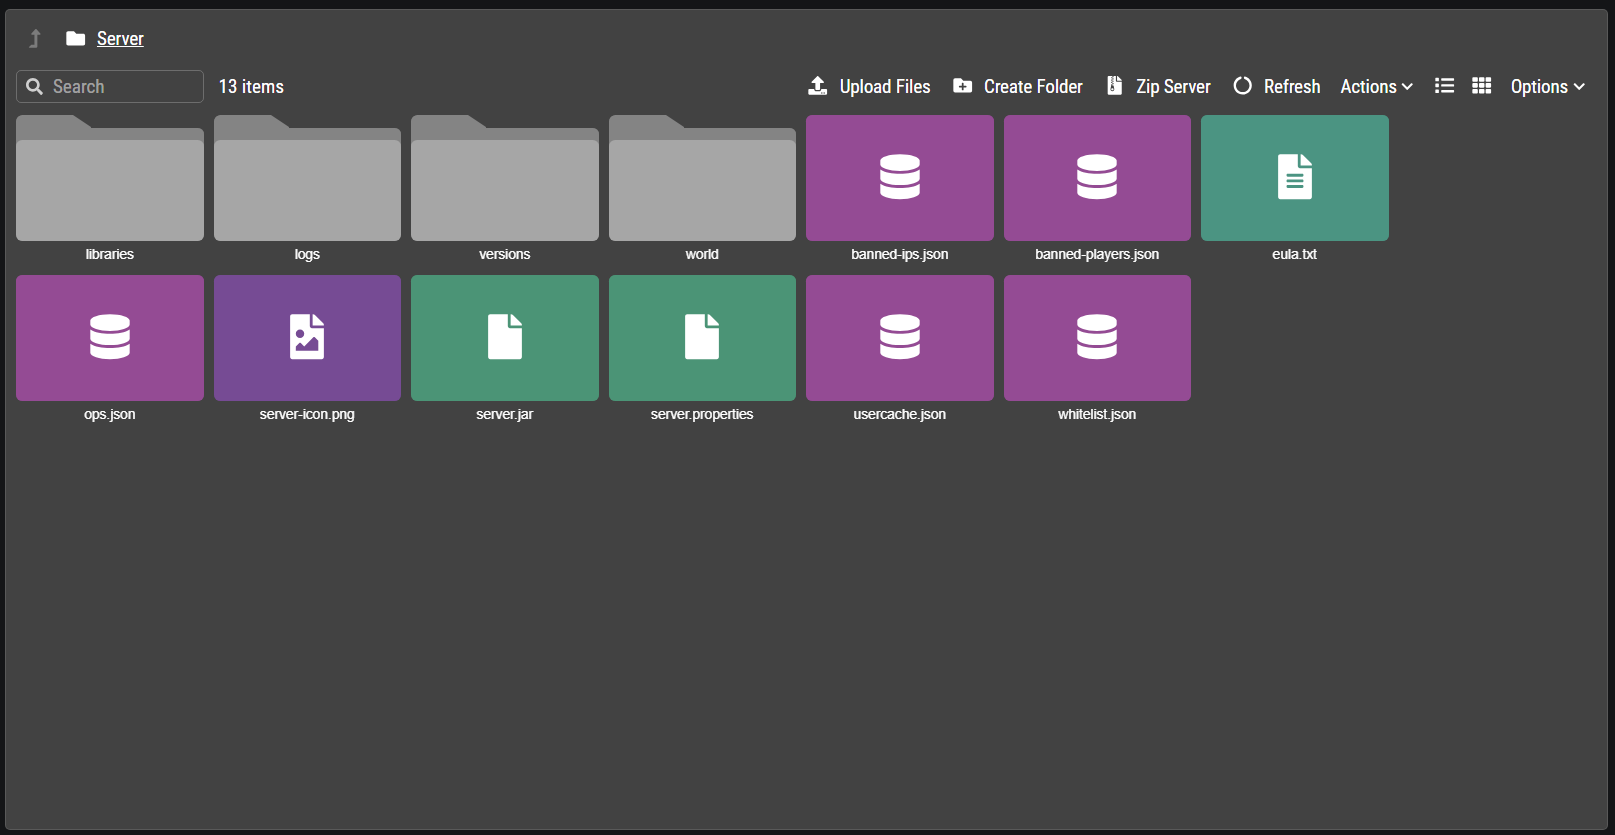This screenshot has width=1615, height=835.
Task: Click the Create Folder button
Action: pyautogui.click(x=1018, y=86)
